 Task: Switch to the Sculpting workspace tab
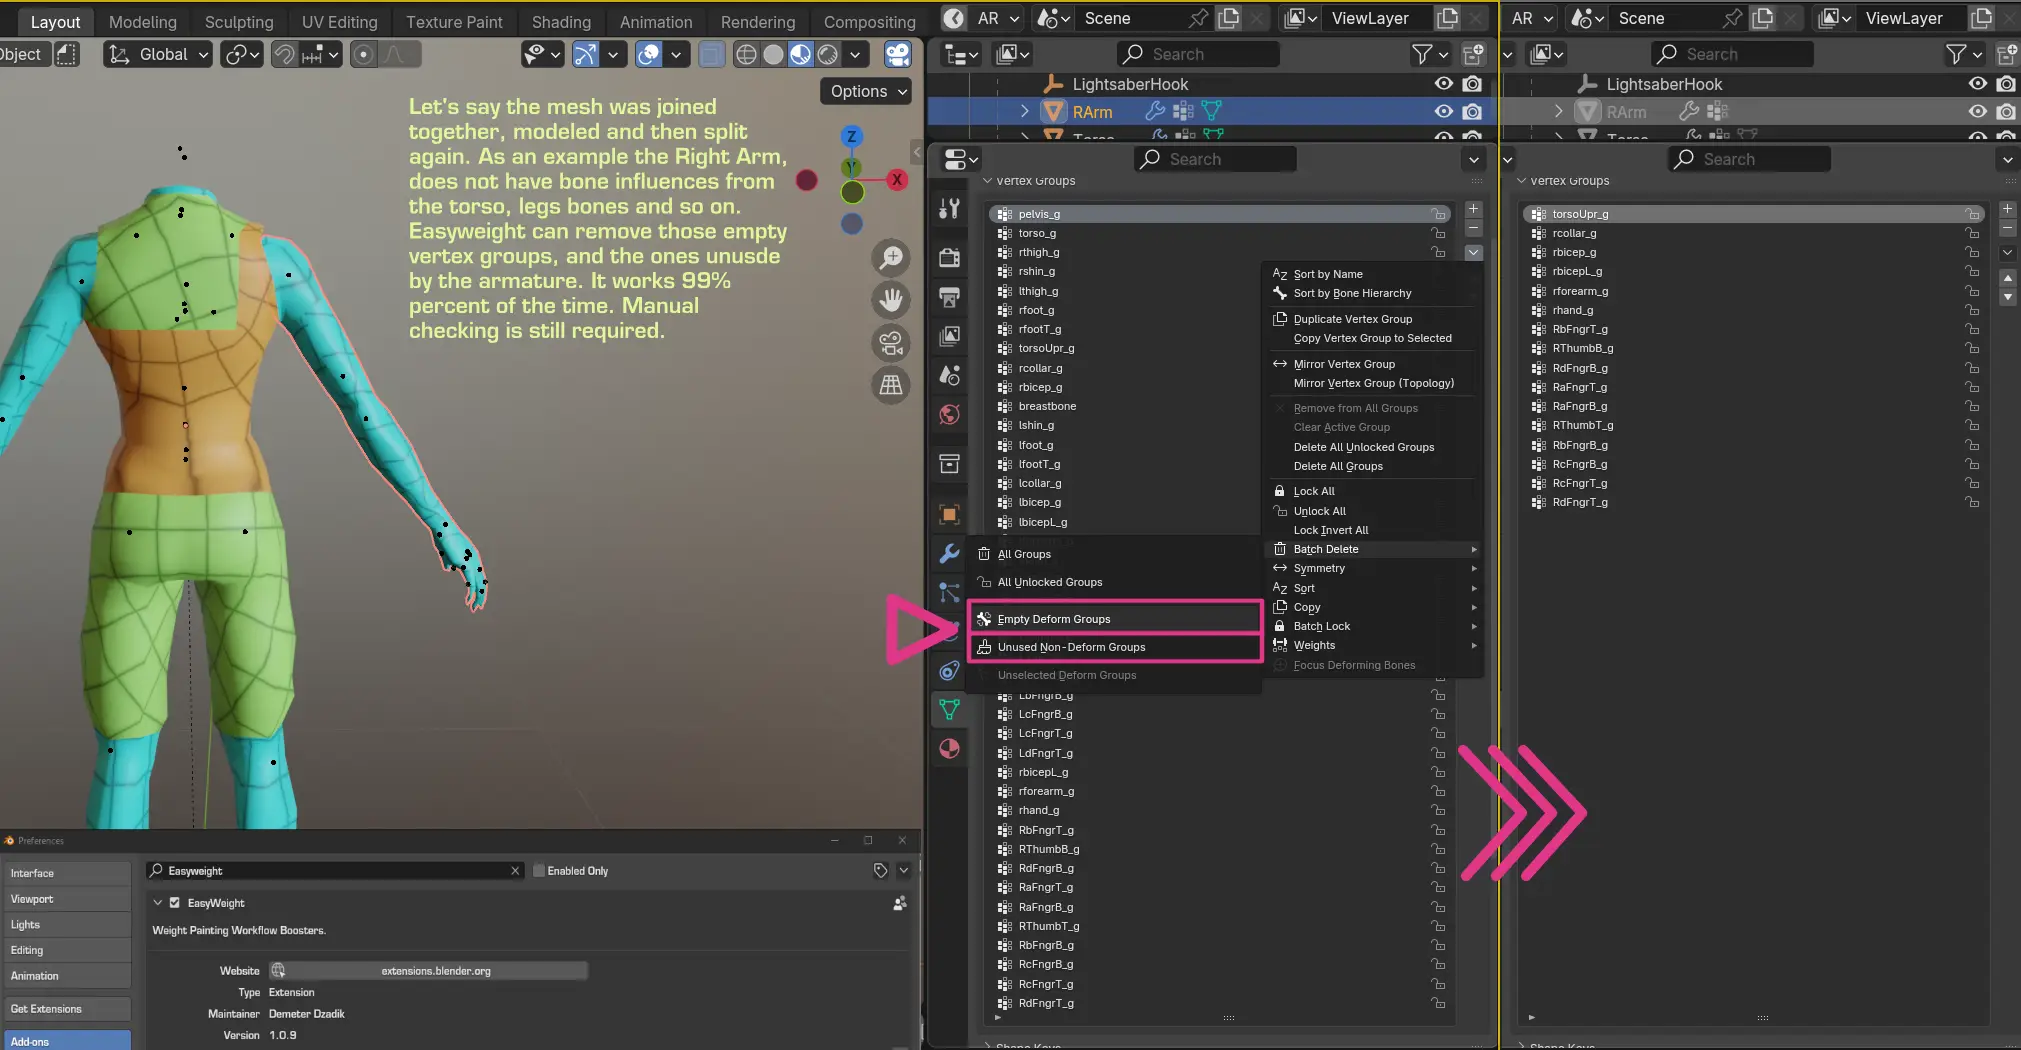point(239,22)
